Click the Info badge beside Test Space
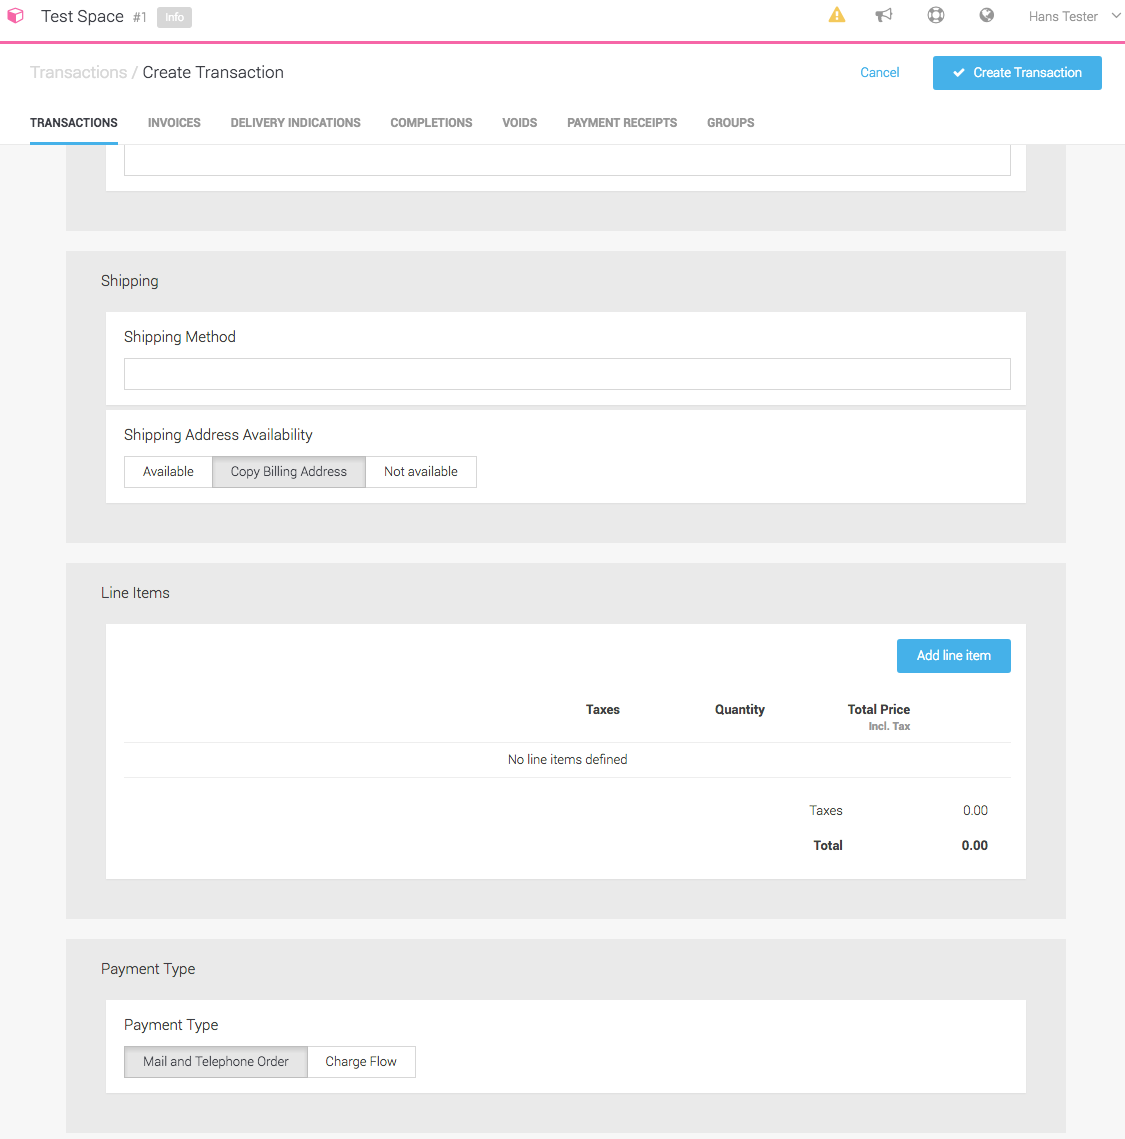The width and height of the screenshot is (1125, 1139). tap(174, 17)
